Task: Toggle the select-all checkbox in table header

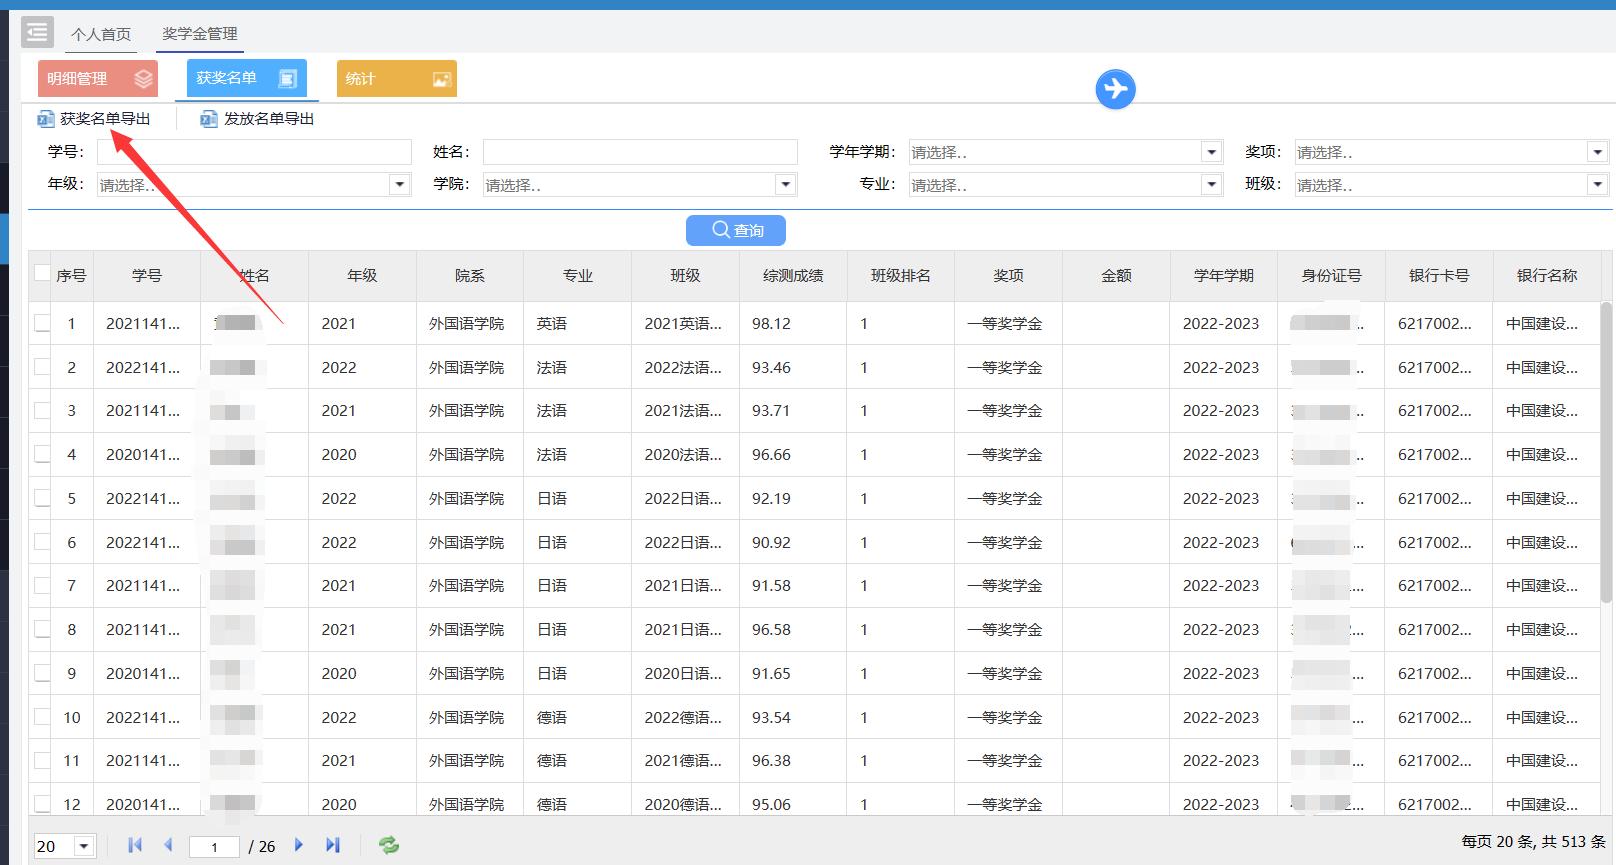Action: pos(42,273)
